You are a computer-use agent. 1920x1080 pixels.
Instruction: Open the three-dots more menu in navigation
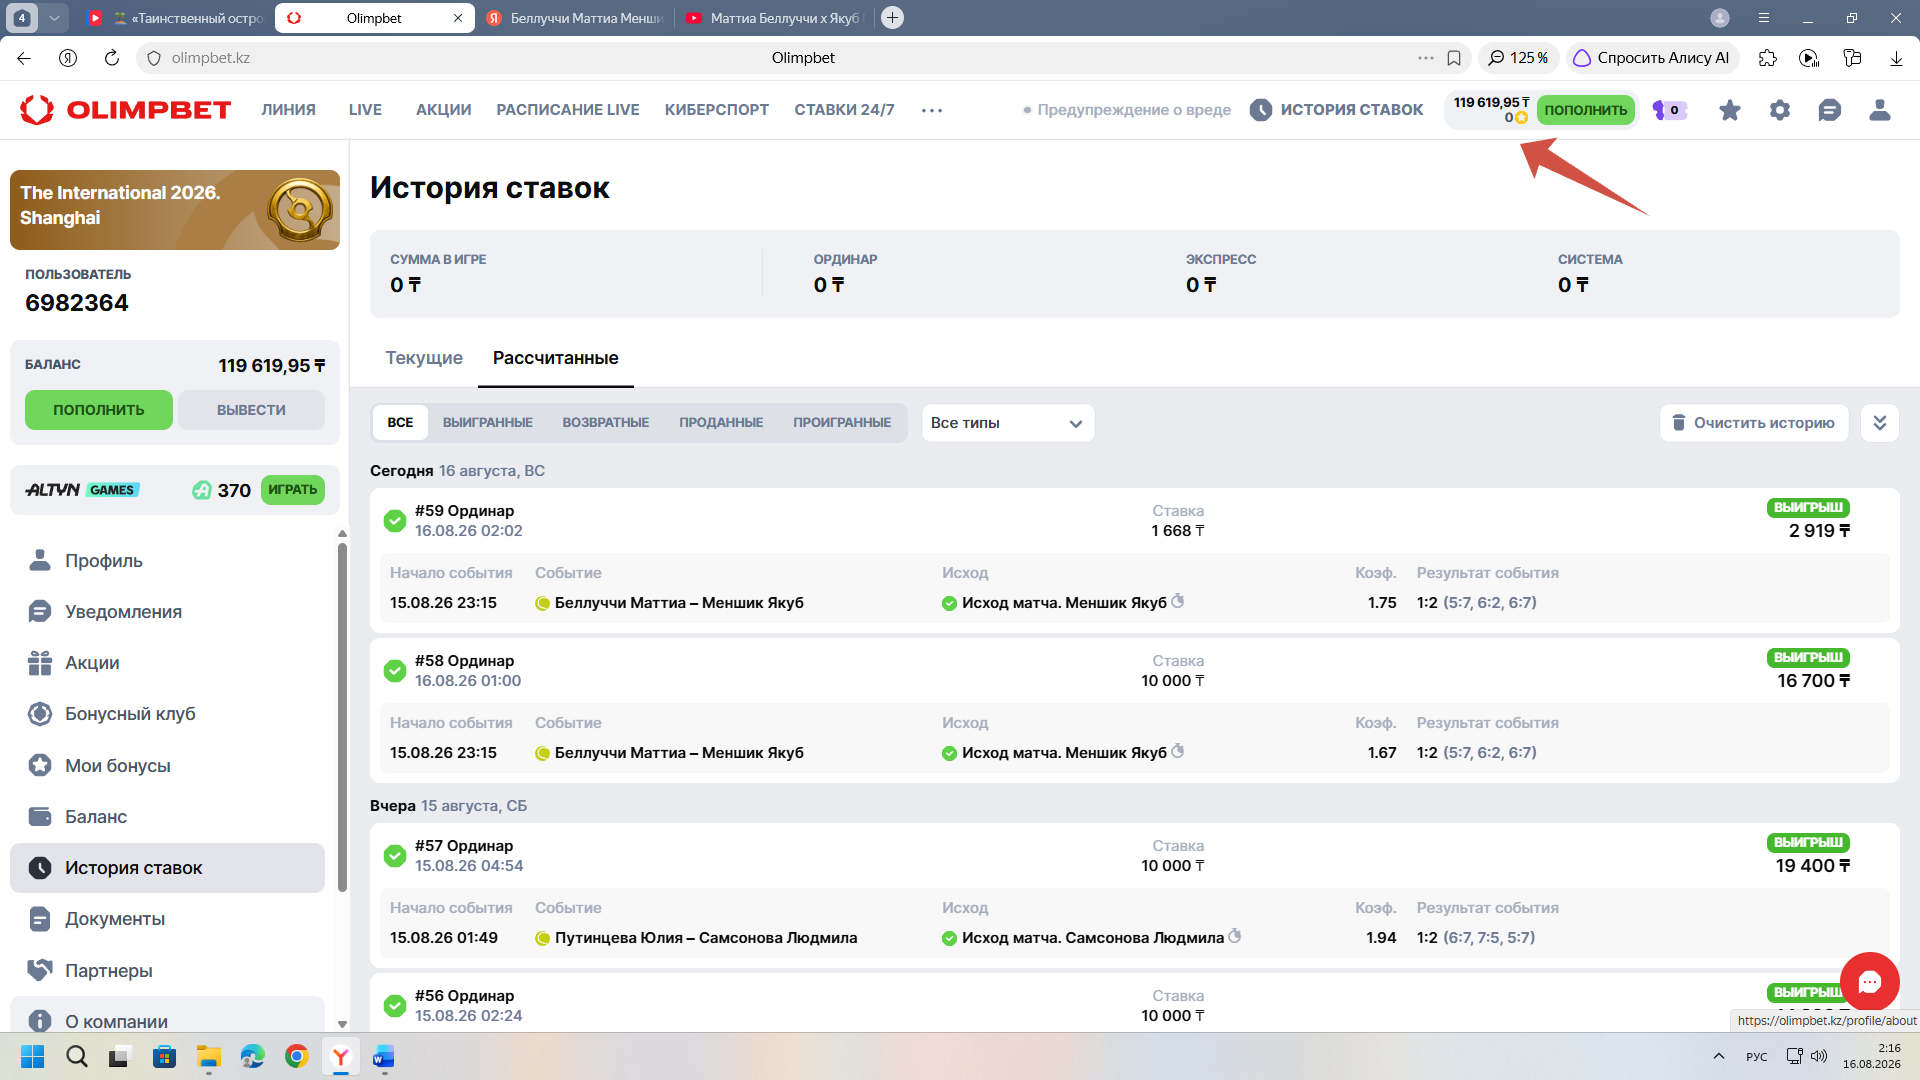click(x=932, y=110)
